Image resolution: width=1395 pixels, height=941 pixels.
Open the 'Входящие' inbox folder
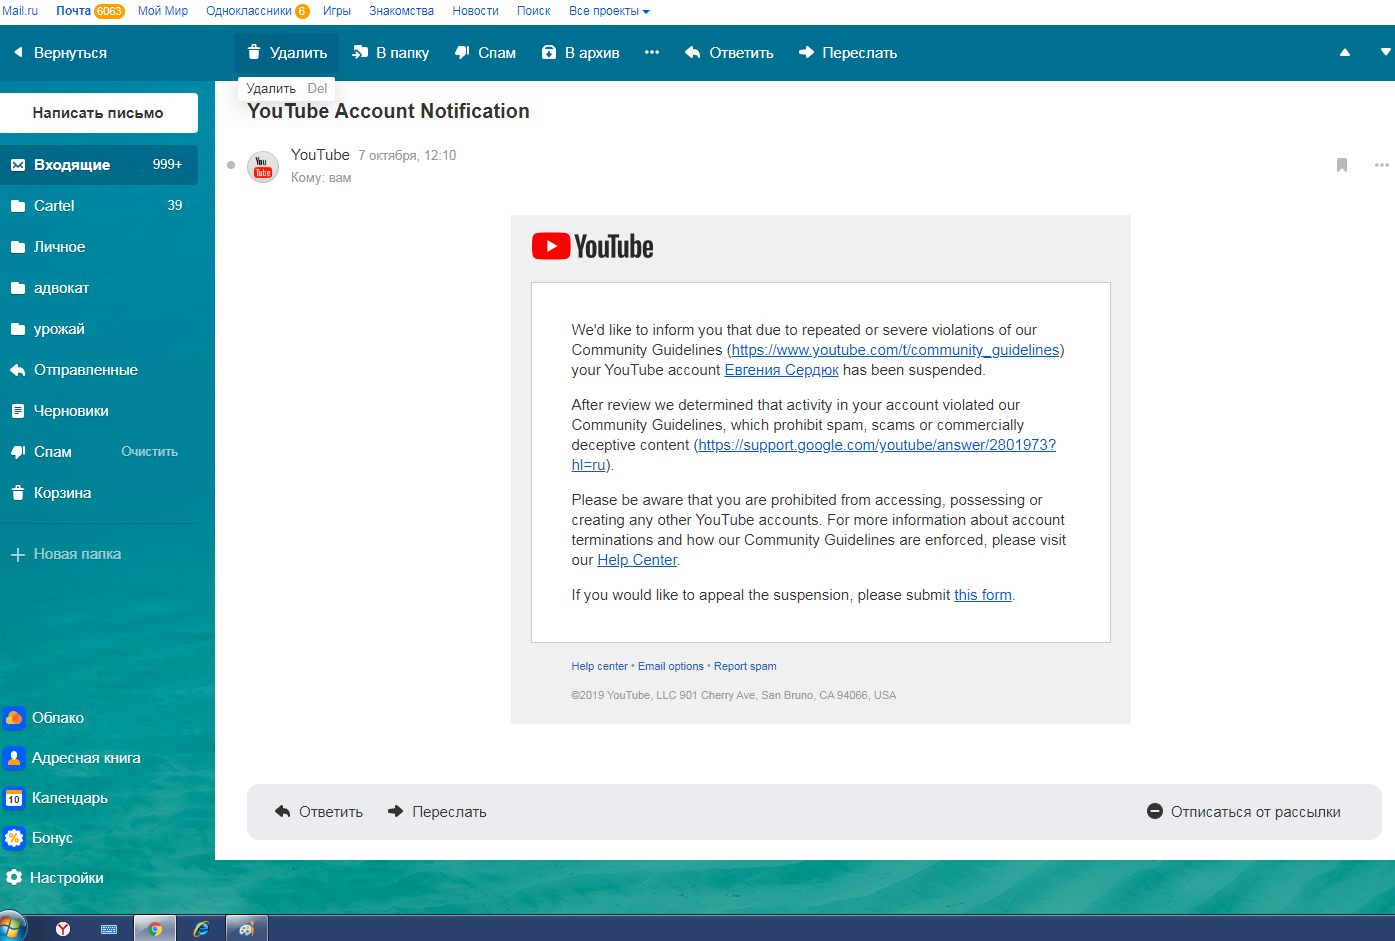pyautogui.click(x=98, y=165)
